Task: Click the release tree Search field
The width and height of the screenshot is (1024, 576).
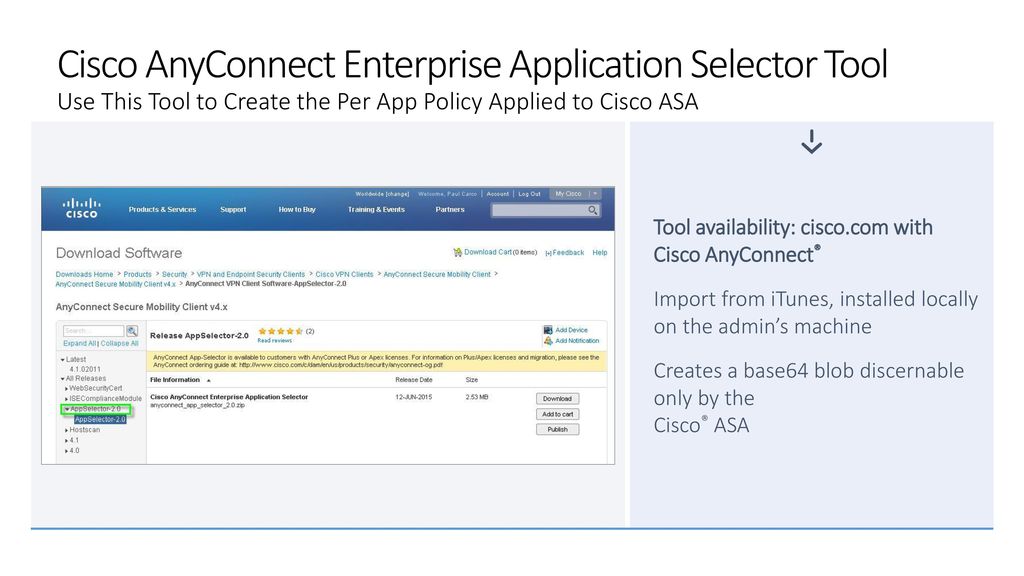Action: [x=93, y=331]
